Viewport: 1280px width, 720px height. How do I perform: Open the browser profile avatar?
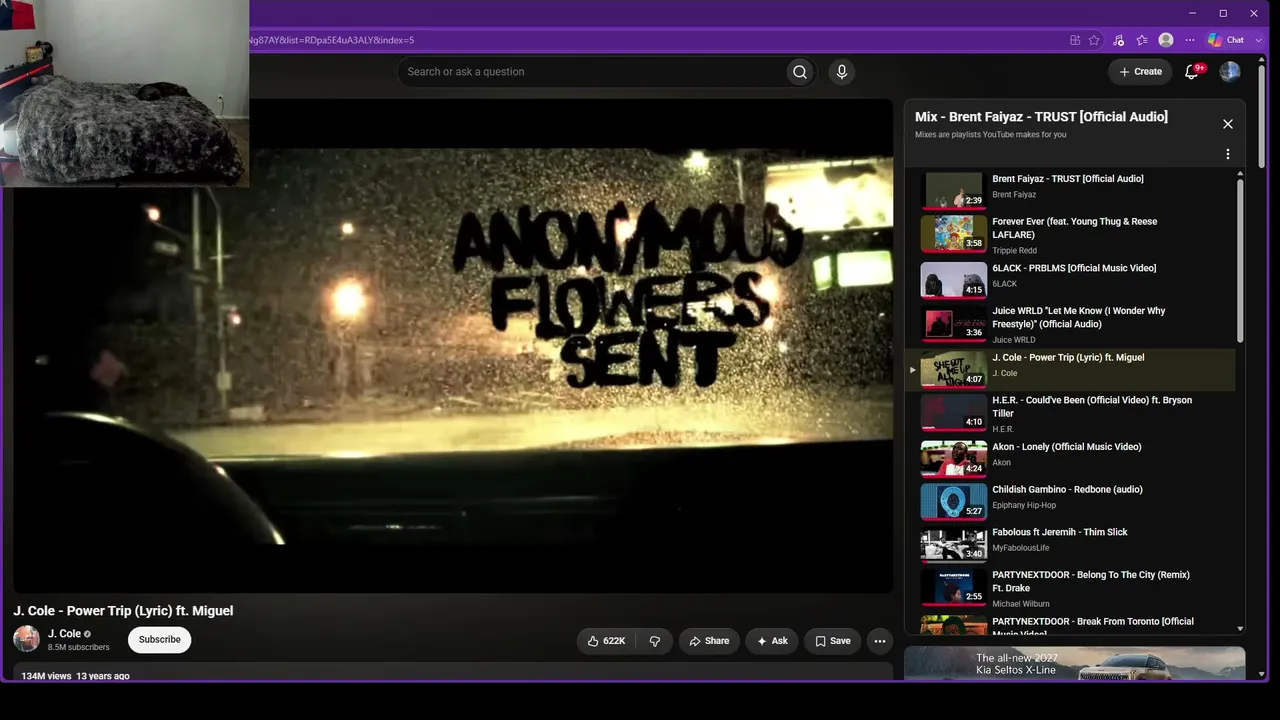(1166, 40)
